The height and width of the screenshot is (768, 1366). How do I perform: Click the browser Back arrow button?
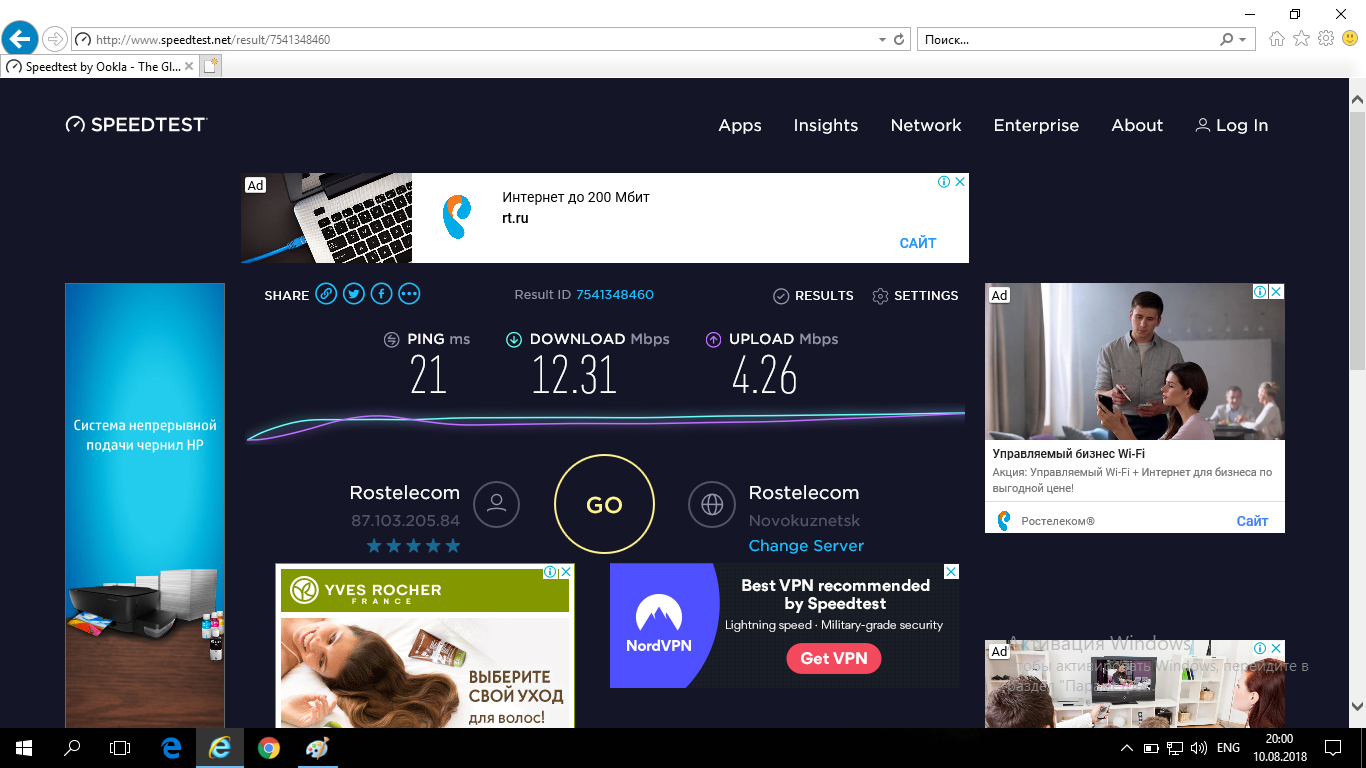pos(20,39)
